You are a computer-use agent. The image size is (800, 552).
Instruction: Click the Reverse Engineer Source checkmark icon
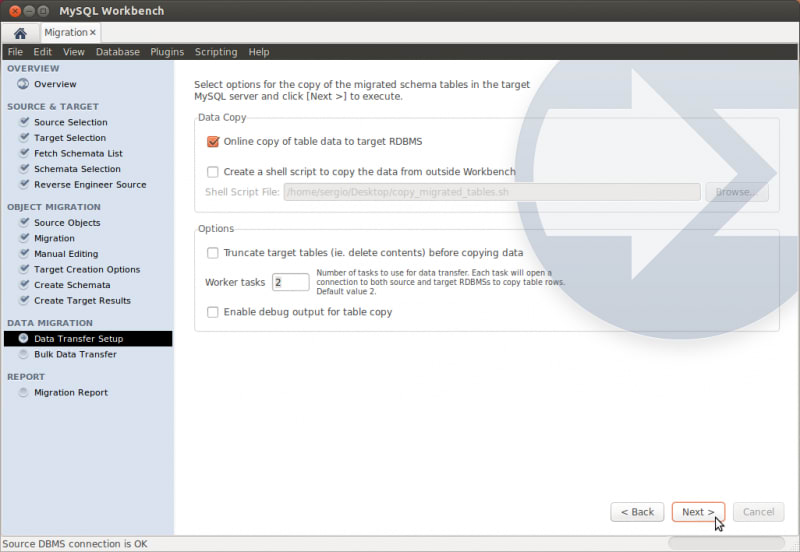(x=24, y=184)
